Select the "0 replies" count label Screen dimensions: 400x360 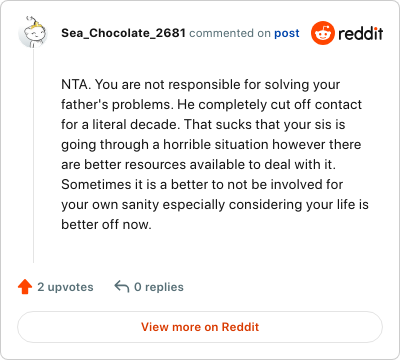(159, 287)
